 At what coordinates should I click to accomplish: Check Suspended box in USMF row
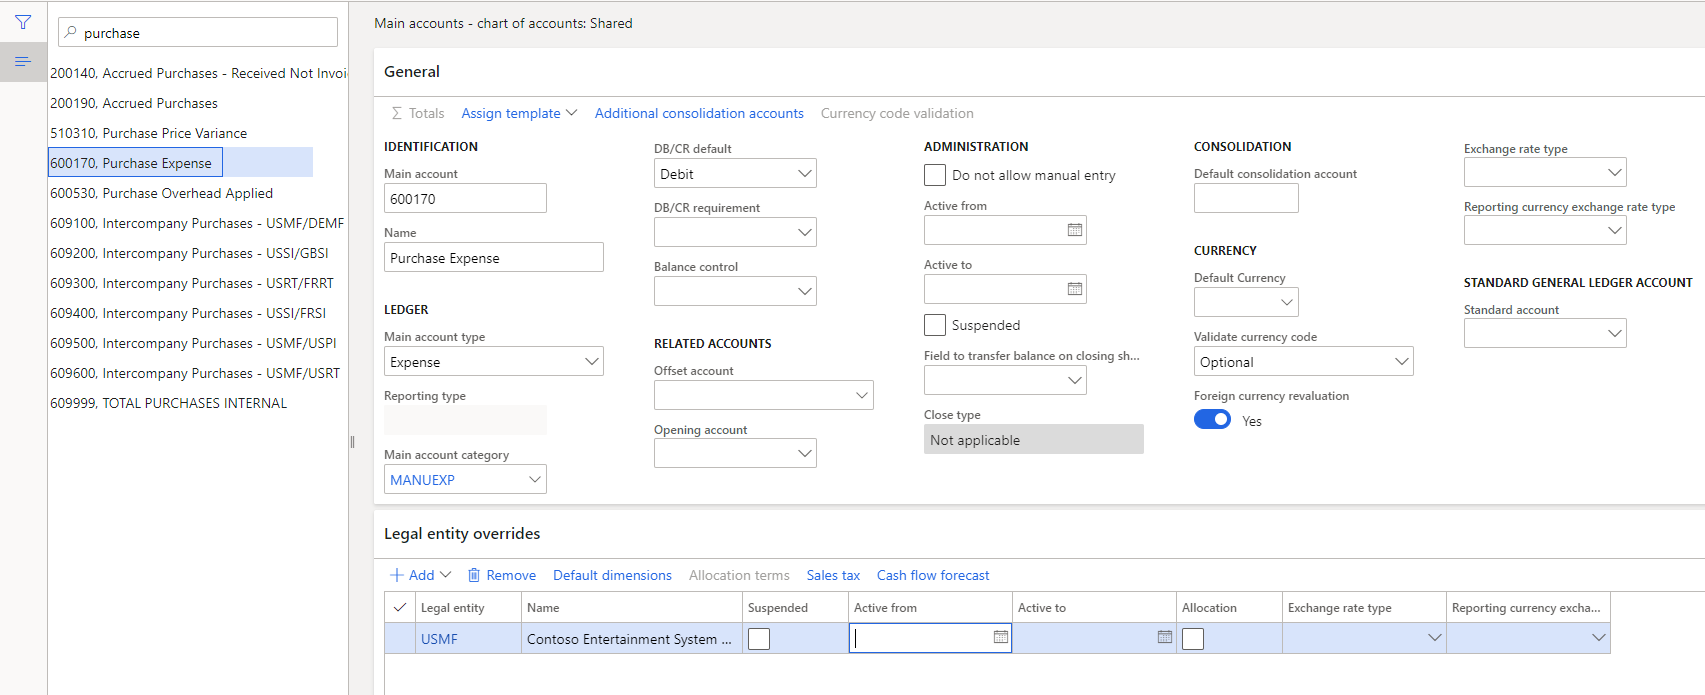pos(759,638)
